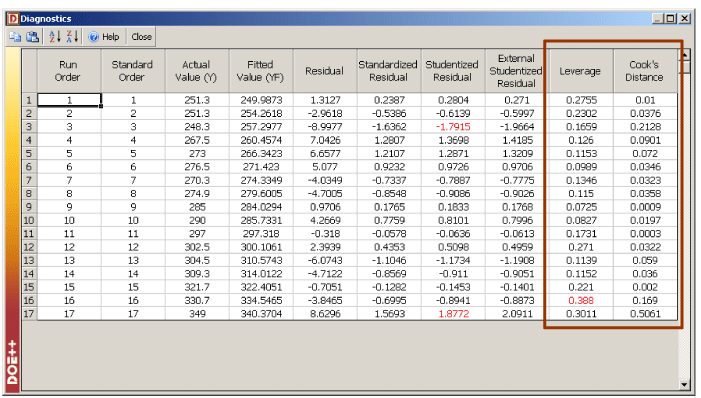Click the Residual column header
The image size is (701, 398).
point(325,71)
